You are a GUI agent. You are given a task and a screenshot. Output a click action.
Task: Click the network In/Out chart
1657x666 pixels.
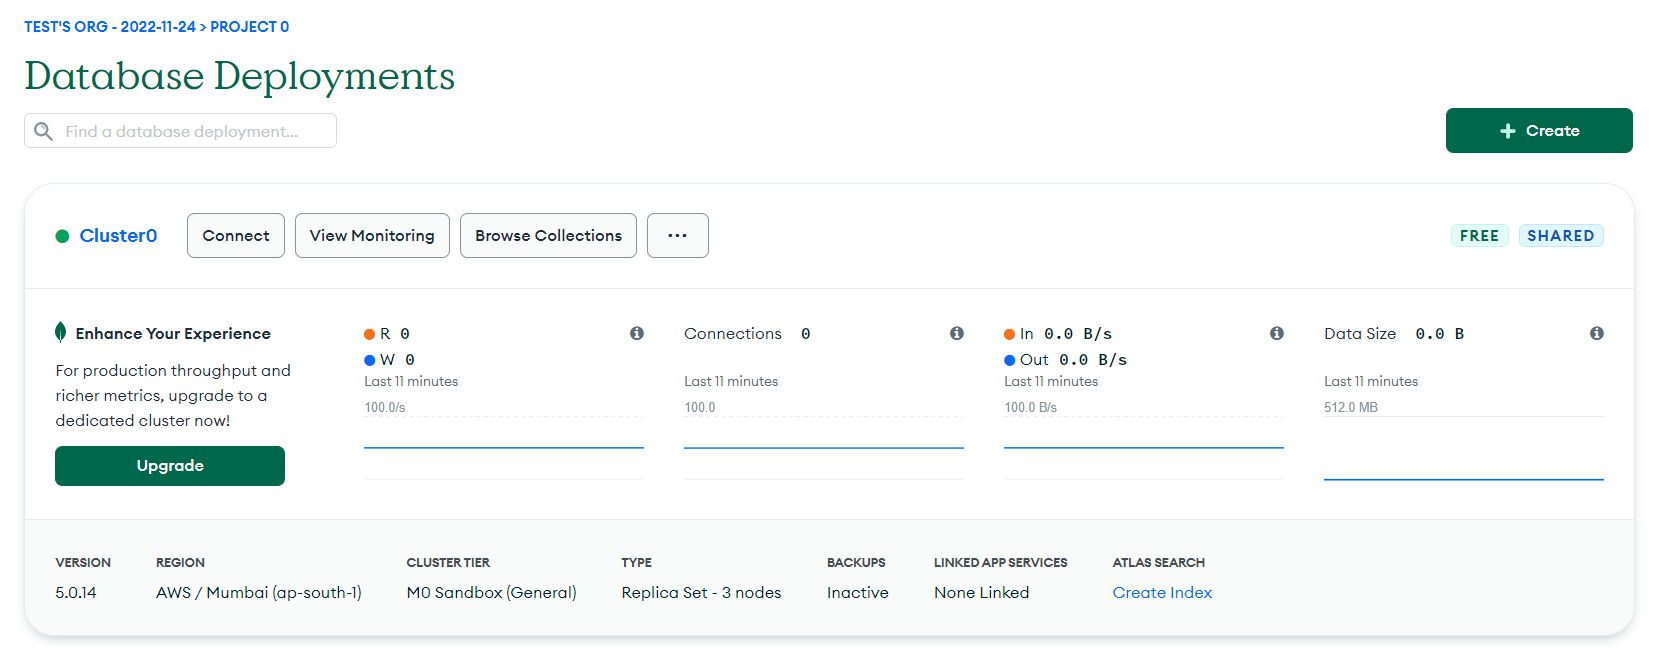1144,447
